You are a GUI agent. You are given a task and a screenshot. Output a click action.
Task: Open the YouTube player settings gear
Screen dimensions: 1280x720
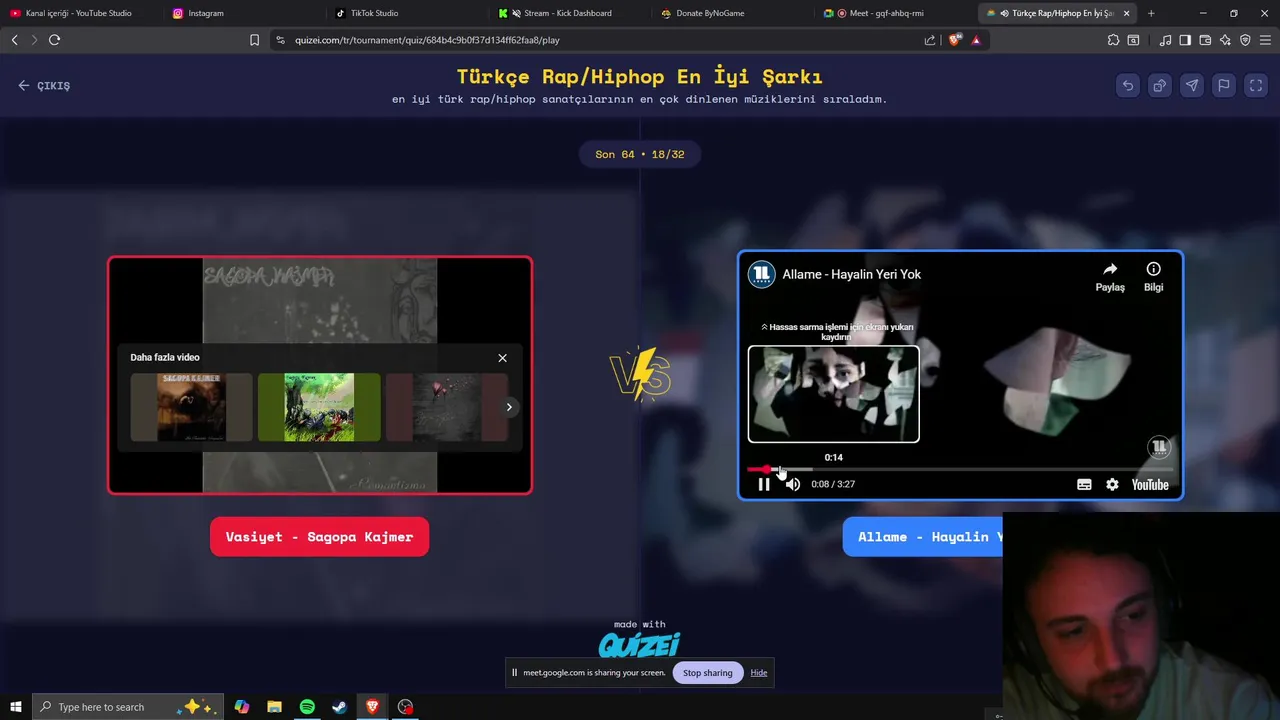[x=1112, y=484]
